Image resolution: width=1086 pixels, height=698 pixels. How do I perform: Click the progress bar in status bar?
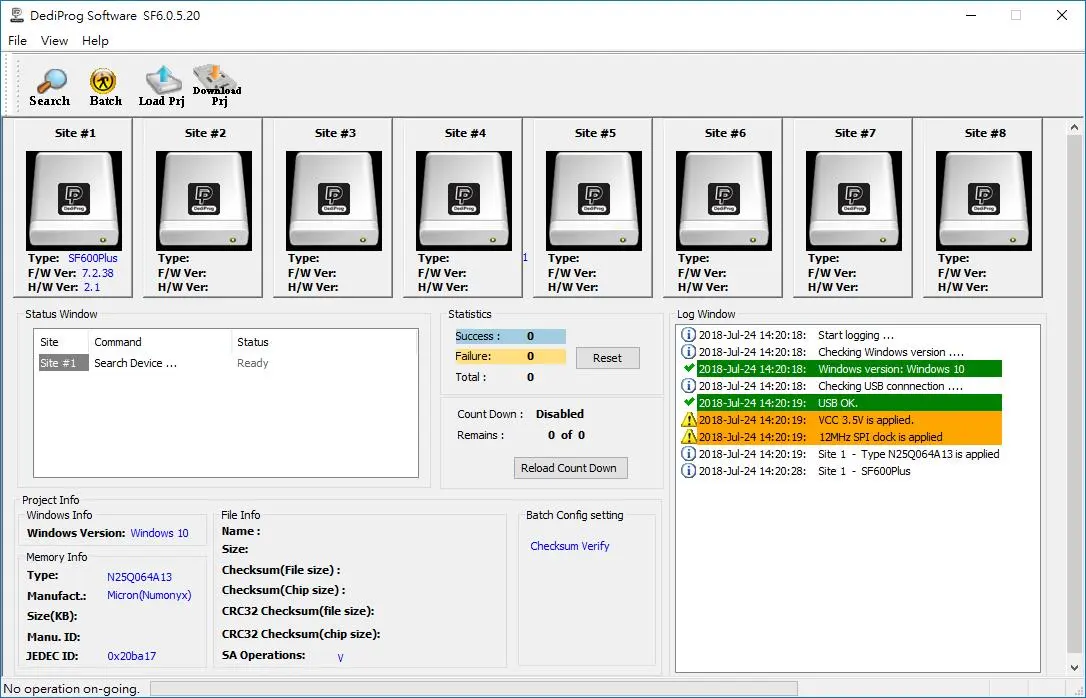(473, 688)
